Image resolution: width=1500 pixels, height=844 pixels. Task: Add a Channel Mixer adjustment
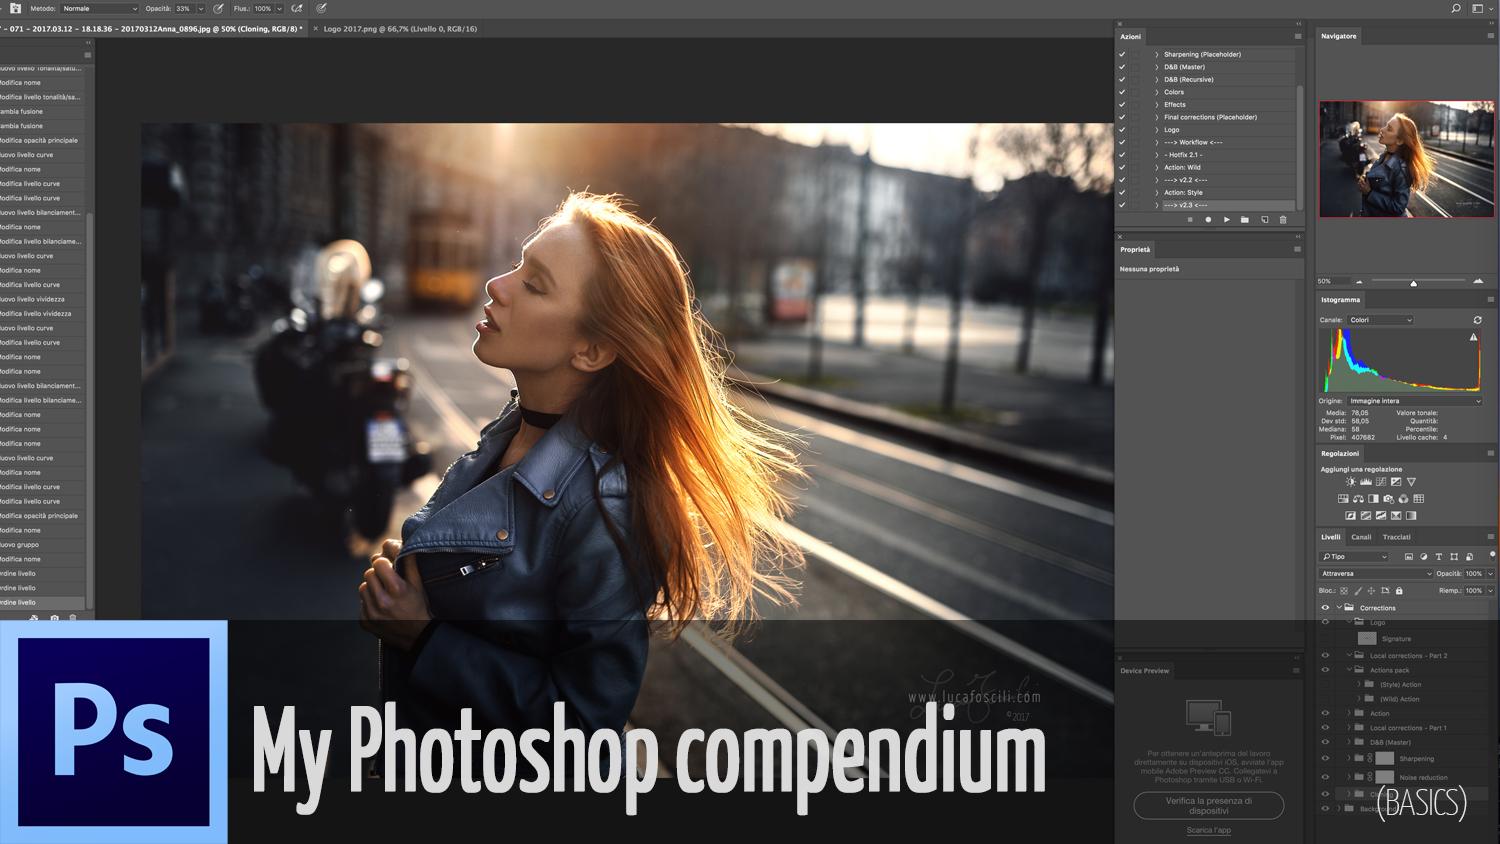1403,499
